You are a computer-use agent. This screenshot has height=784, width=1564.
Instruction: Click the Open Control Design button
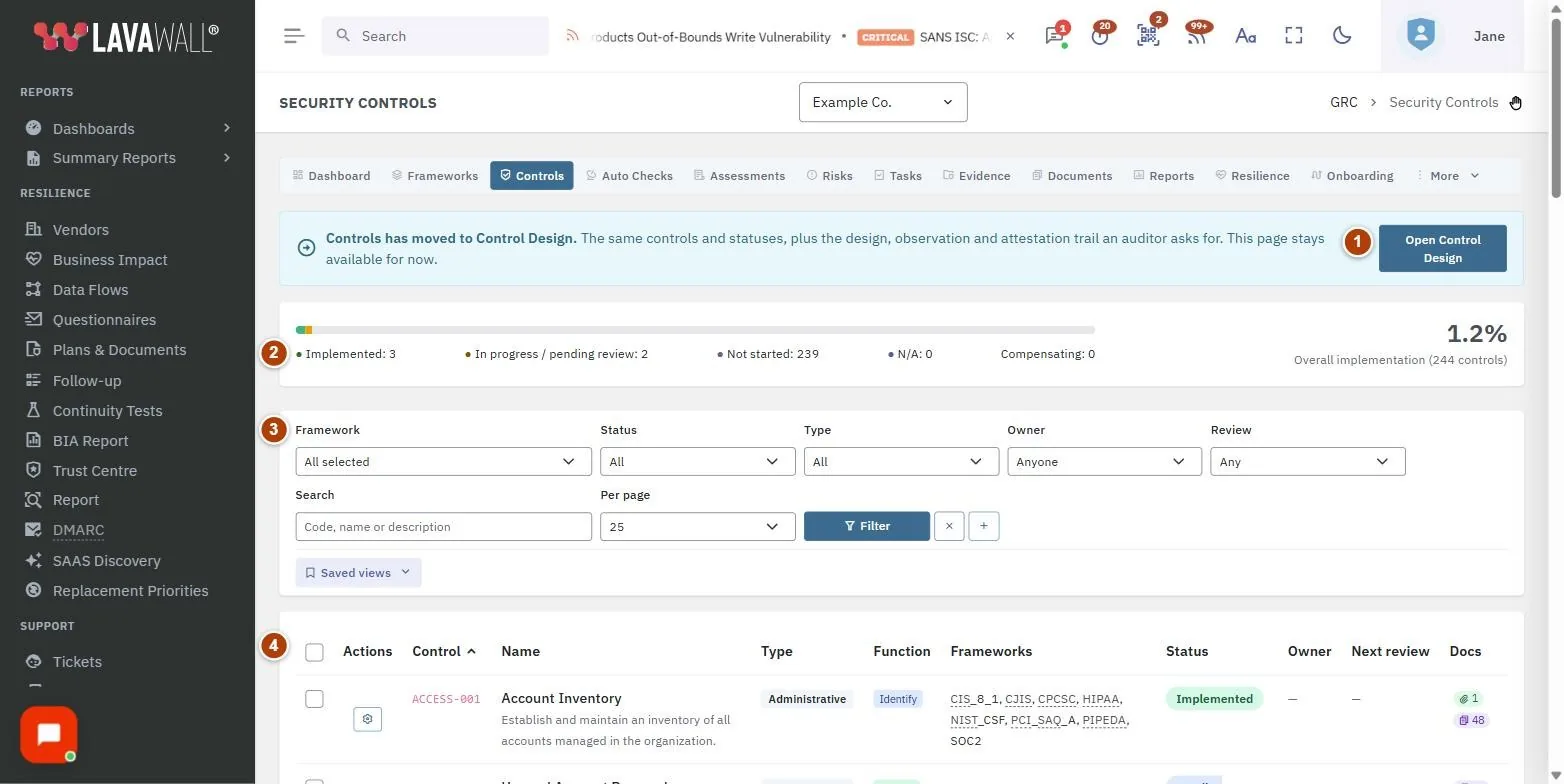[1442, 249]
